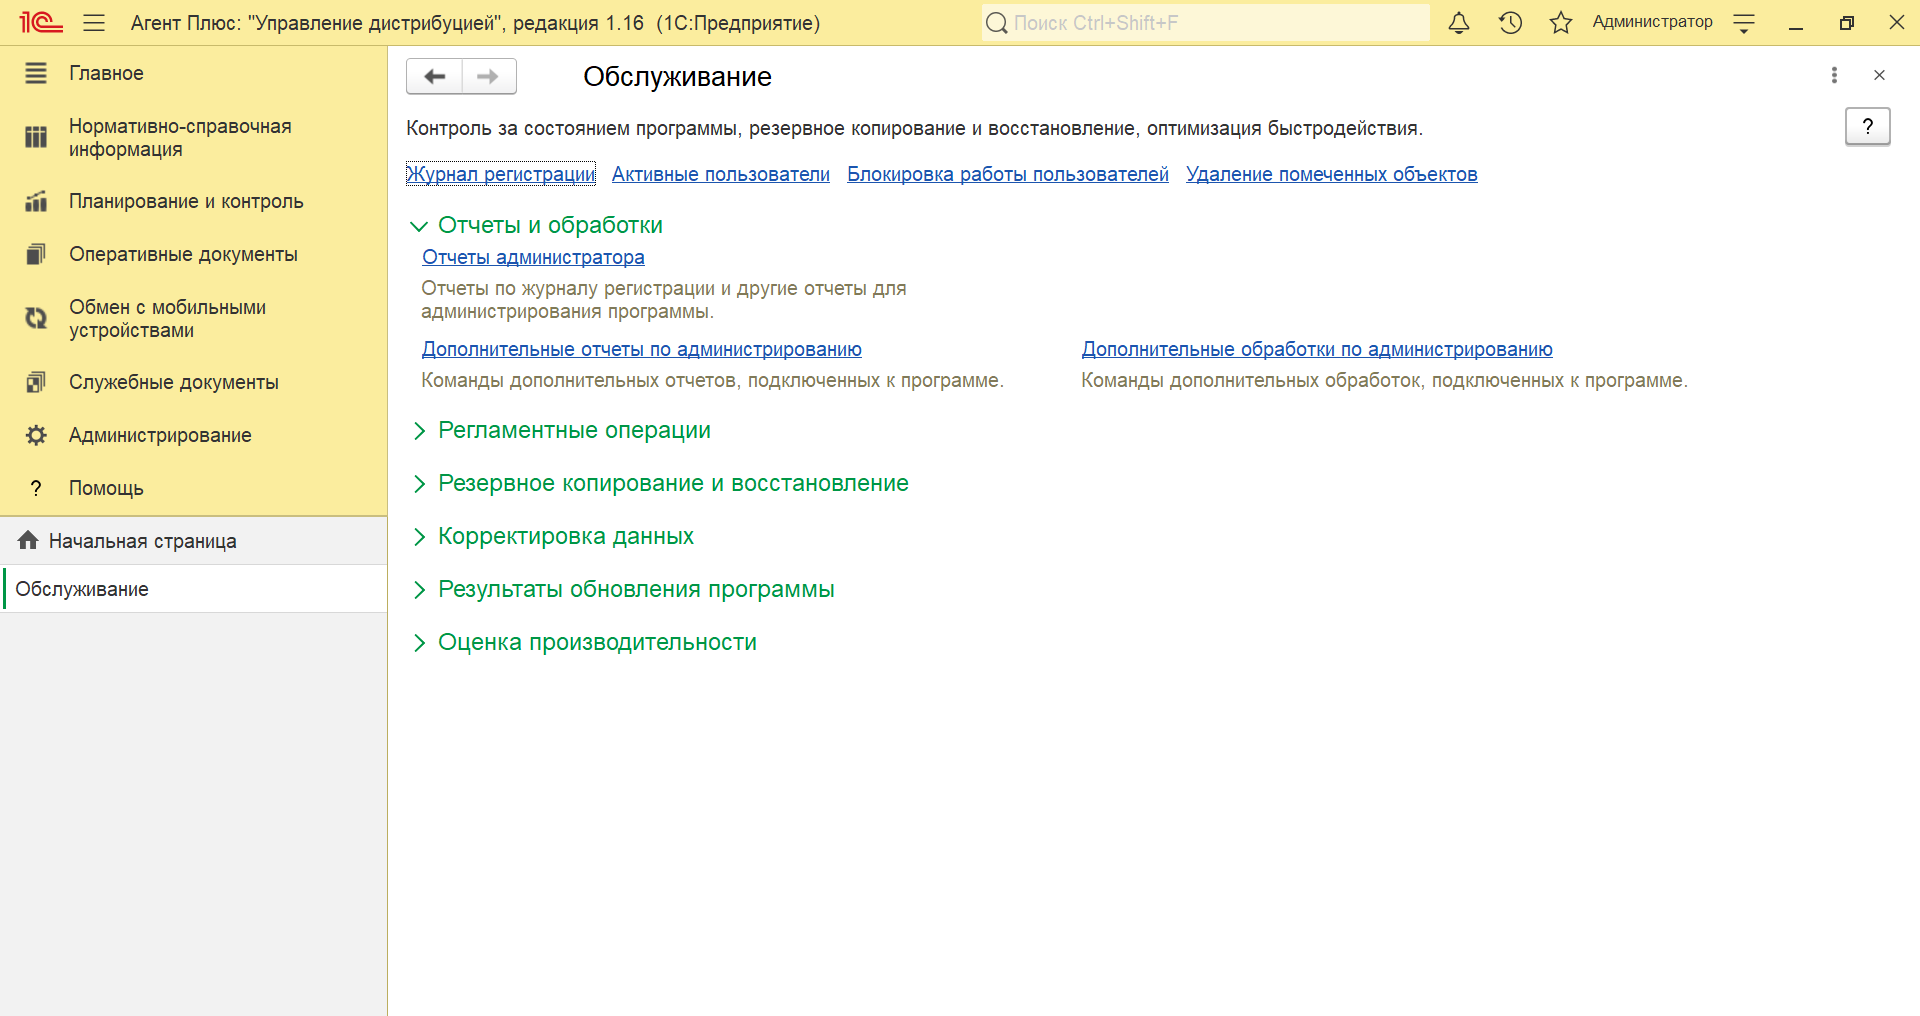Image resolution: width=1920 pixels, height=1016 pixels.
Task: Click Помощь question mark icon
Action: (36, 488)
